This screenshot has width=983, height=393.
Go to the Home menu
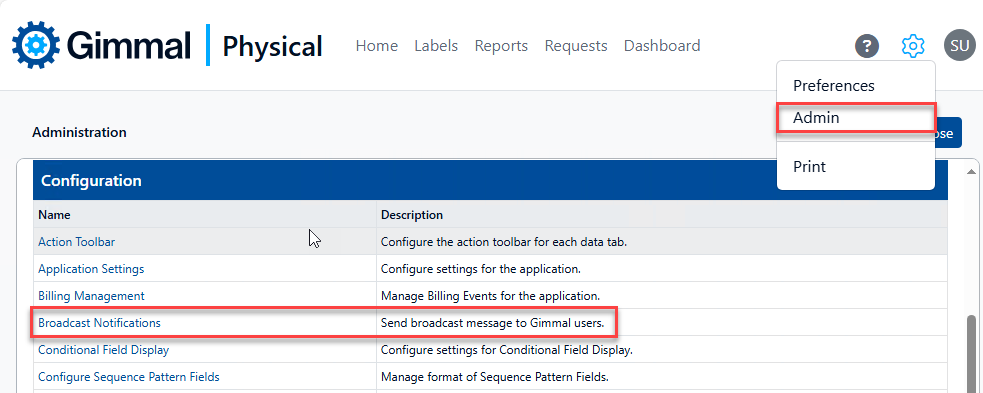pos(377,46)
